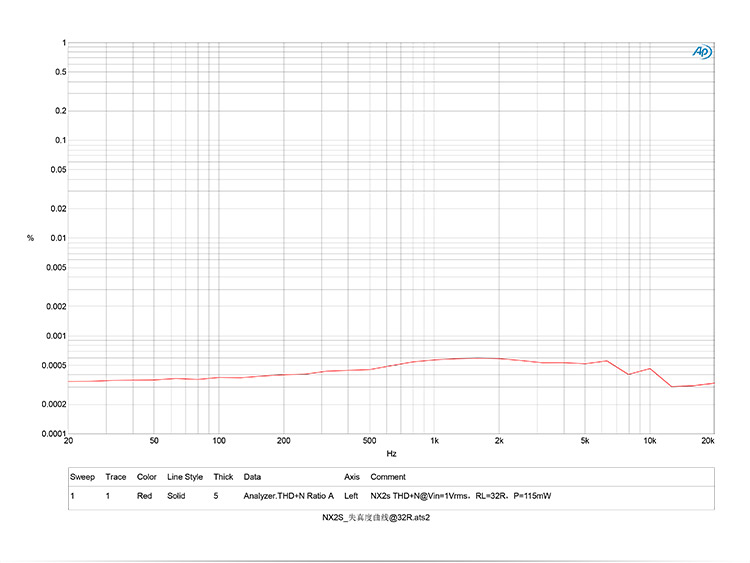This screenshot has width=750, height=563.
Task: Click the Data column header
Action: click(x=252, y=477)
